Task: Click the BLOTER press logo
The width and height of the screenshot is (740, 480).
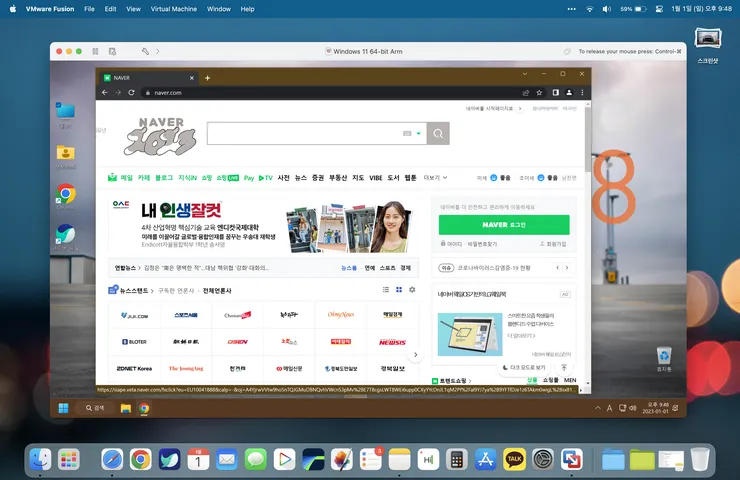Action: (x=135, y=342)
